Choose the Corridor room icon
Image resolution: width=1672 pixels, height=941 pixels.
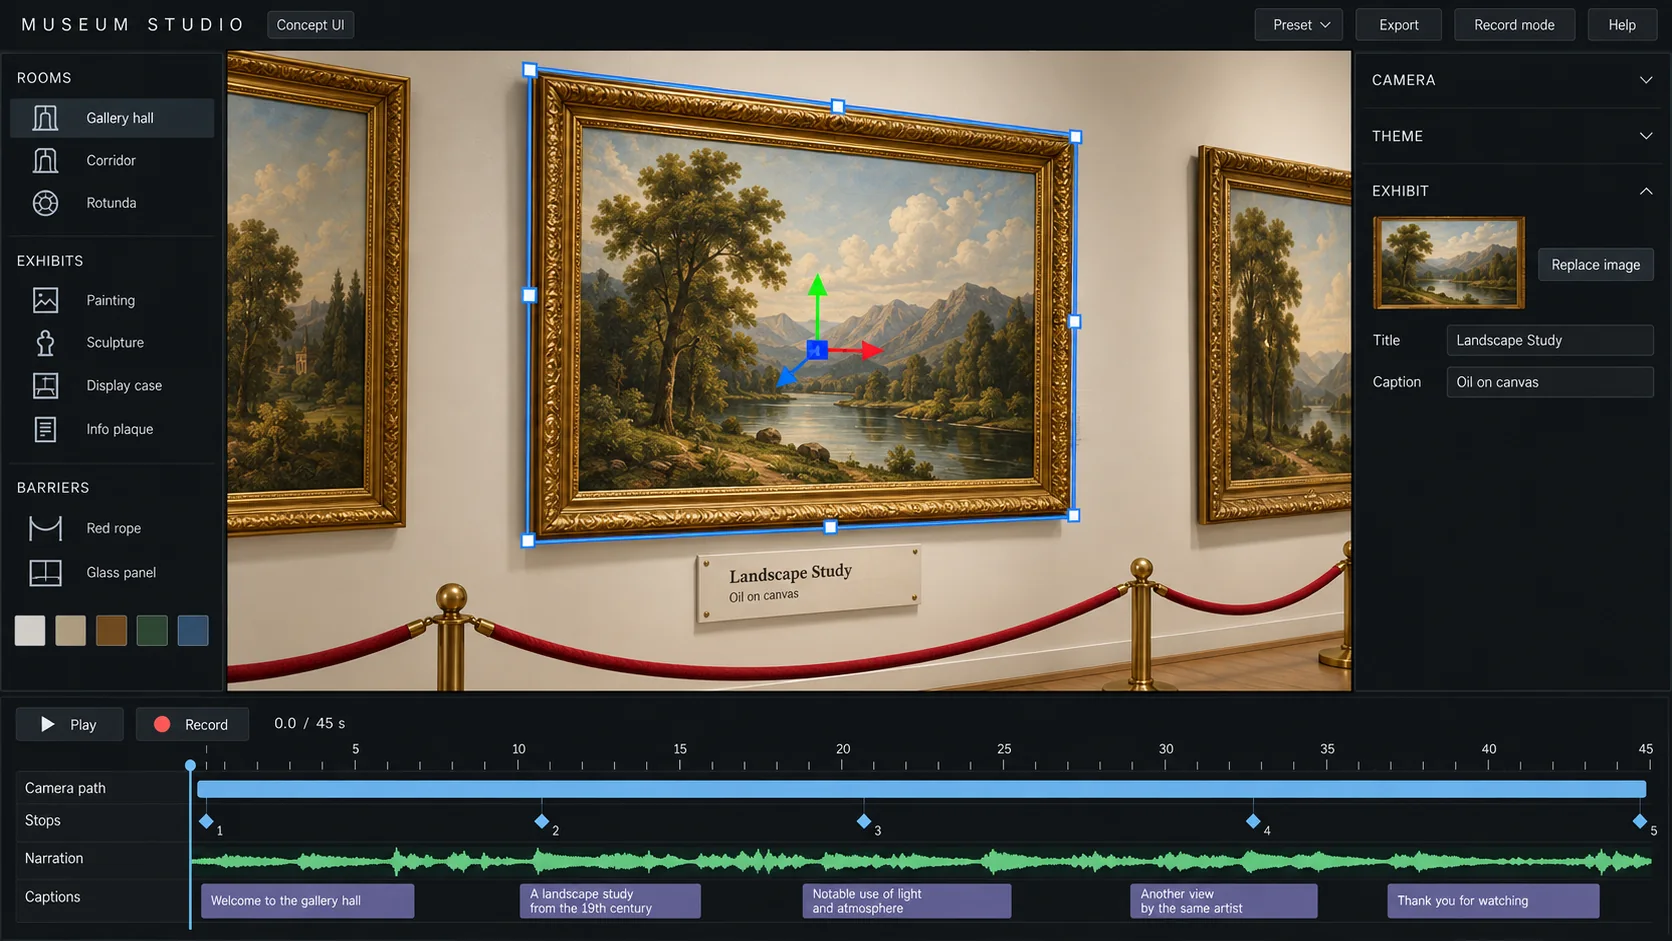point(45,160)
